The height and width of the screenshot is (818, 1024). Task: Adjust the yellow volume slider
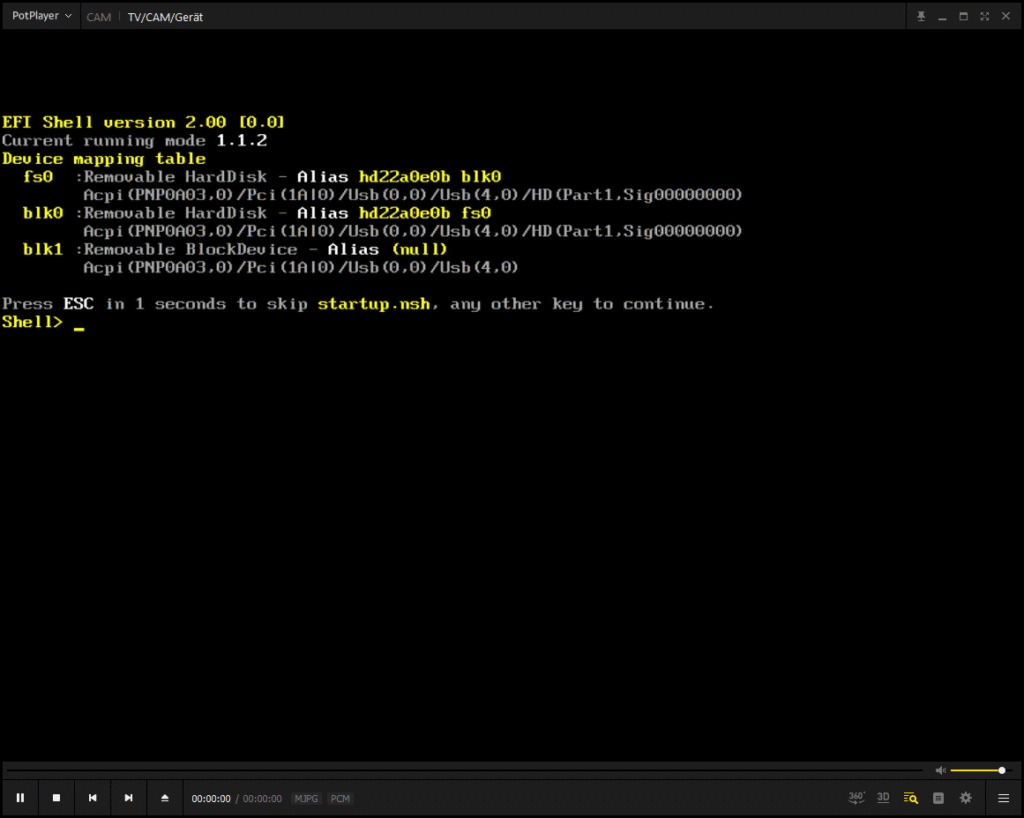point(977,770)
